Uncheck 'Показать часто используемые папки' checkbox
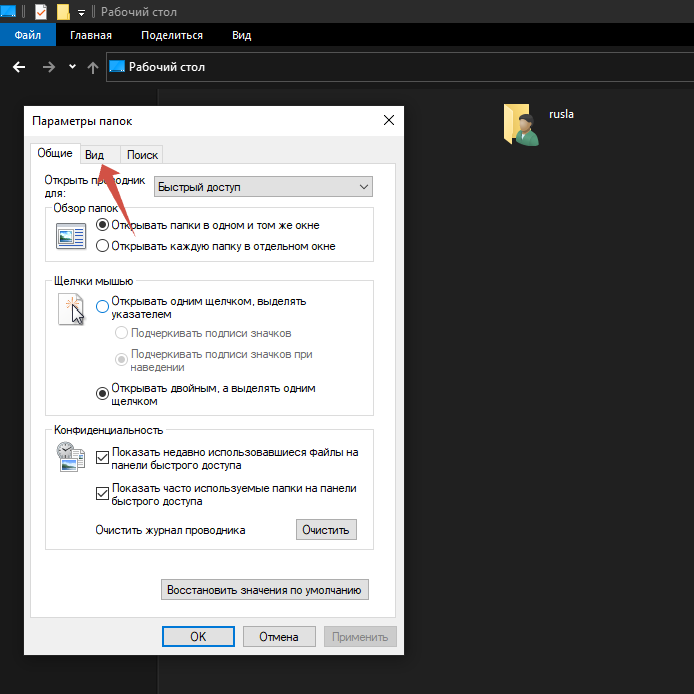The height and width of the screenshot is (694, 694). [x=102, y=494]
